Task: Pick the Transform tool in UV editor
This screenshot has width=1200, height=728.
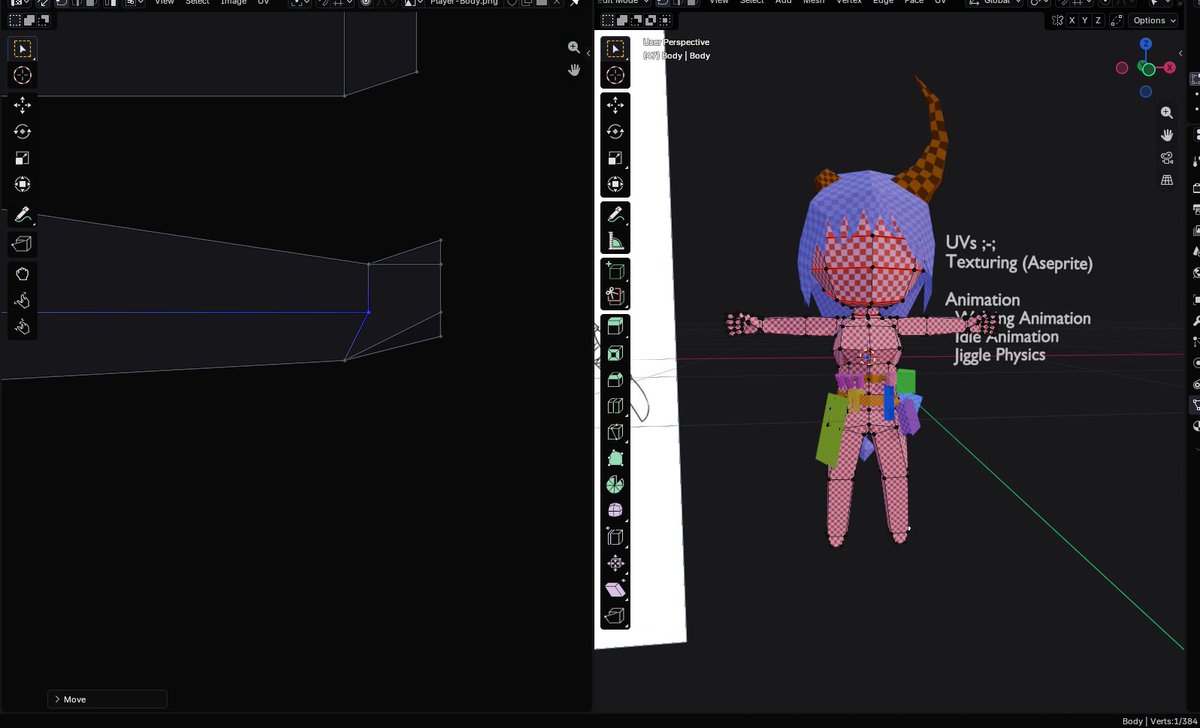Action: [22, 184]
